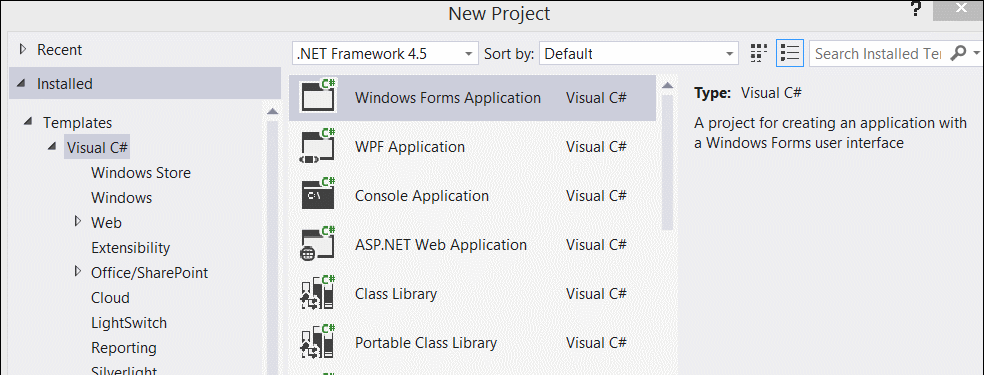Screen dimensions: 984x375
Task: Click the Windows Forms Application template icon
Action: (318, 96)
